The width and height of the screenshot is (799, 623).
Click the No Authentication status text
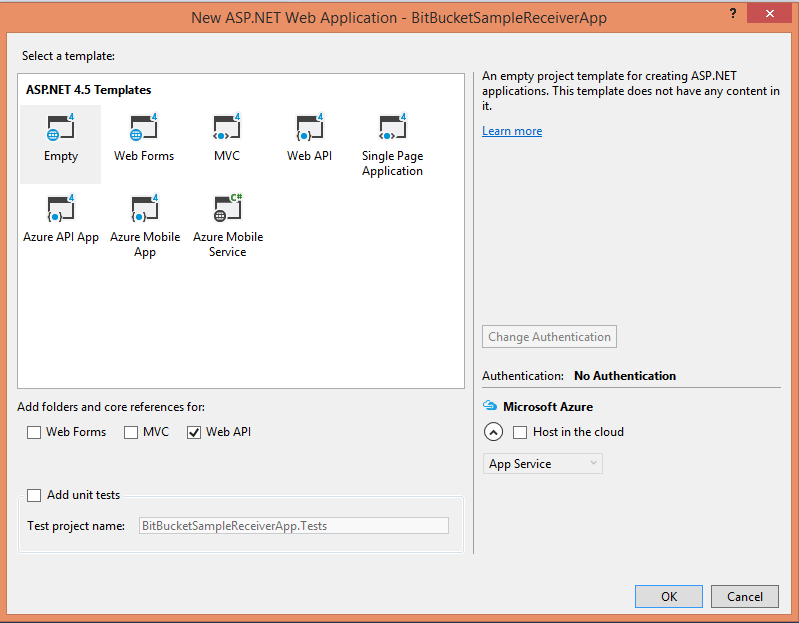625,376
